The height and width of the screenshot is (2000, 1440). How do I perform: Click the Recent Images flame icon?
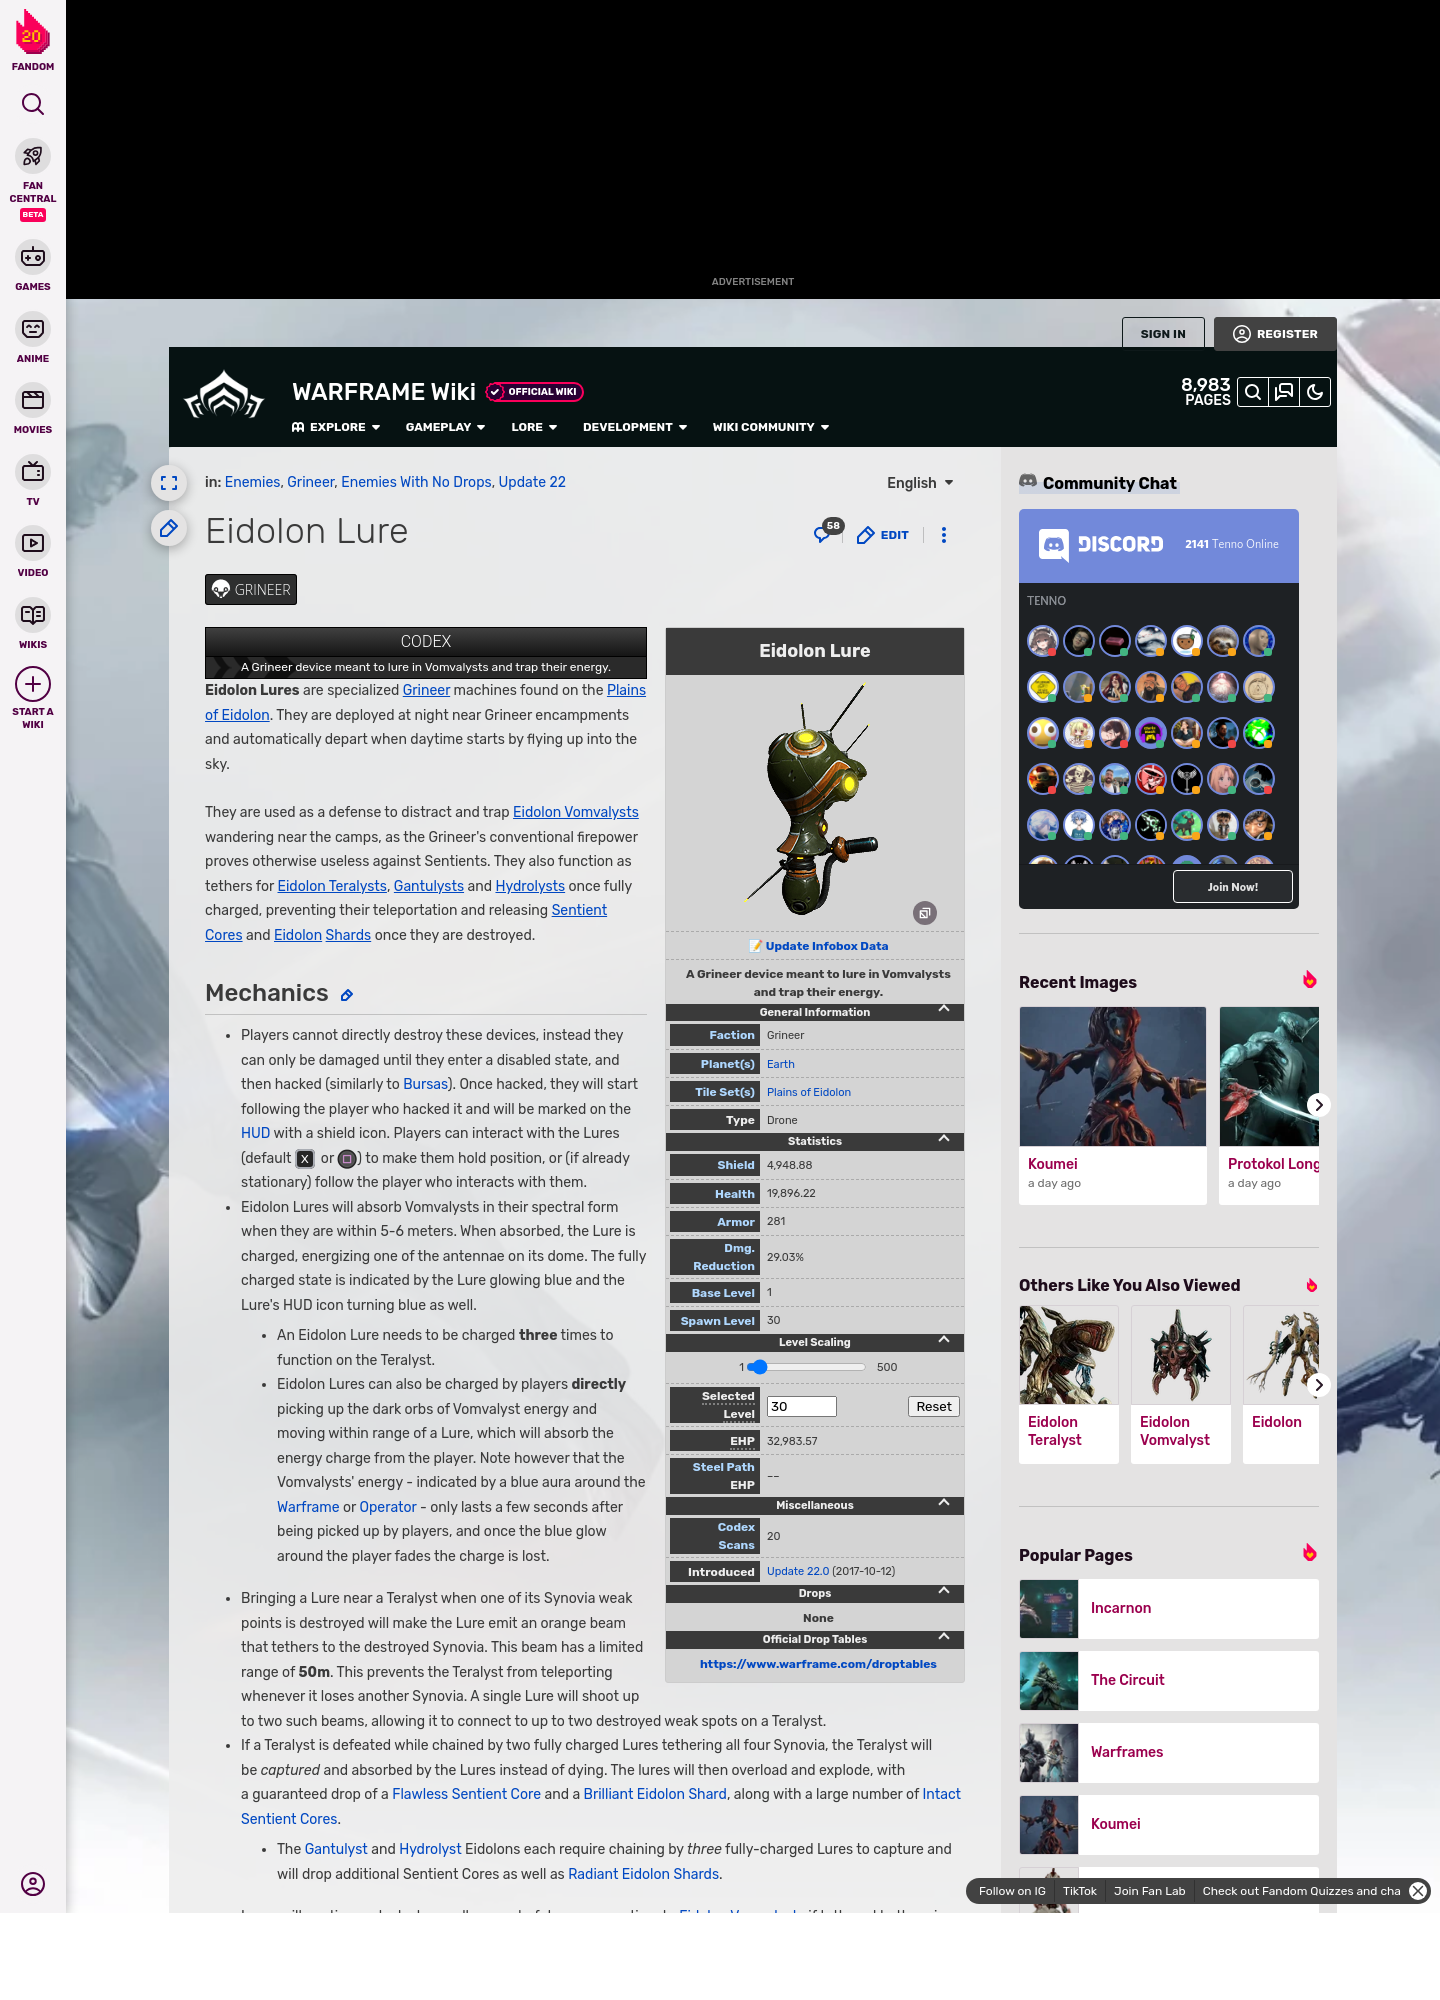[1309, 980]
